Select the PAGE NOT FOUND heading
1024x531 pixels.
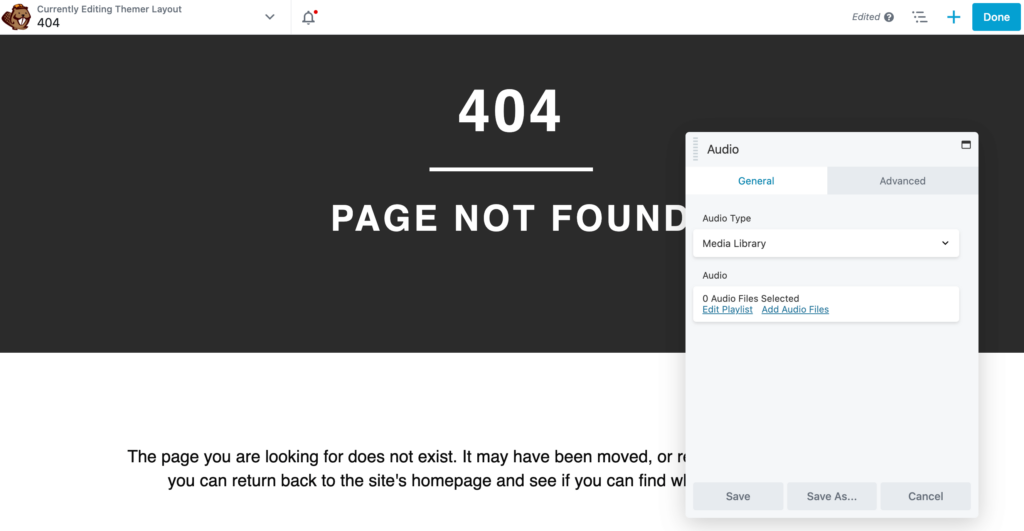[x=508, y=218]
